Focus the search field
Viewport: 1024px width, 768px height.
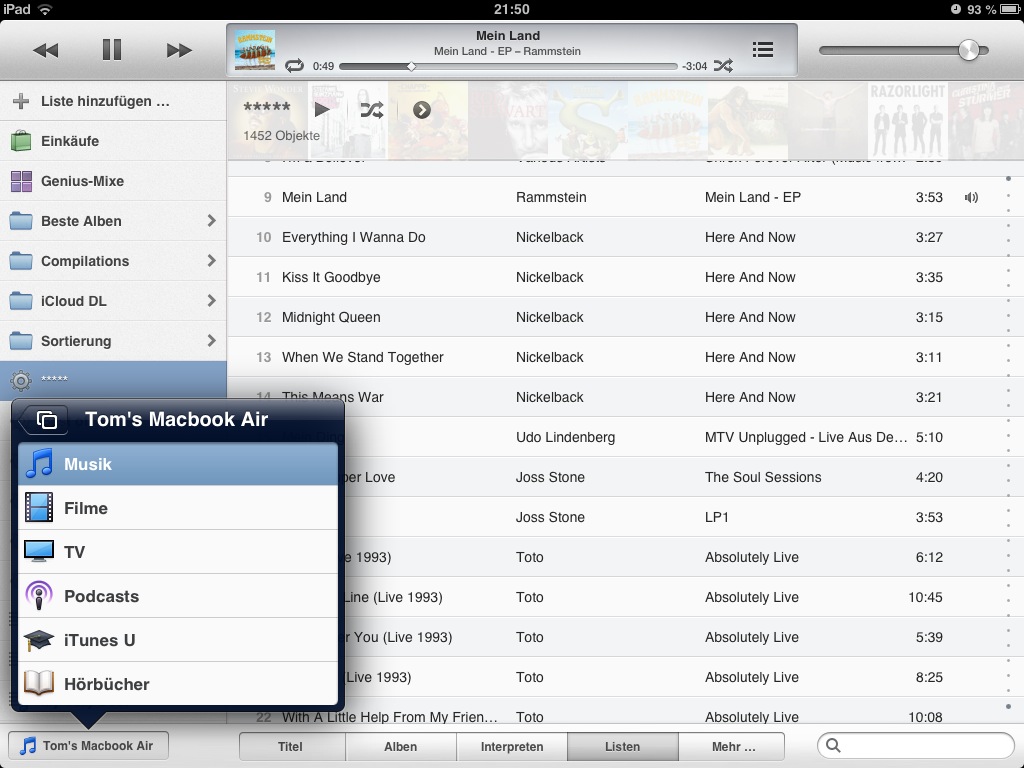click(916, 746)
